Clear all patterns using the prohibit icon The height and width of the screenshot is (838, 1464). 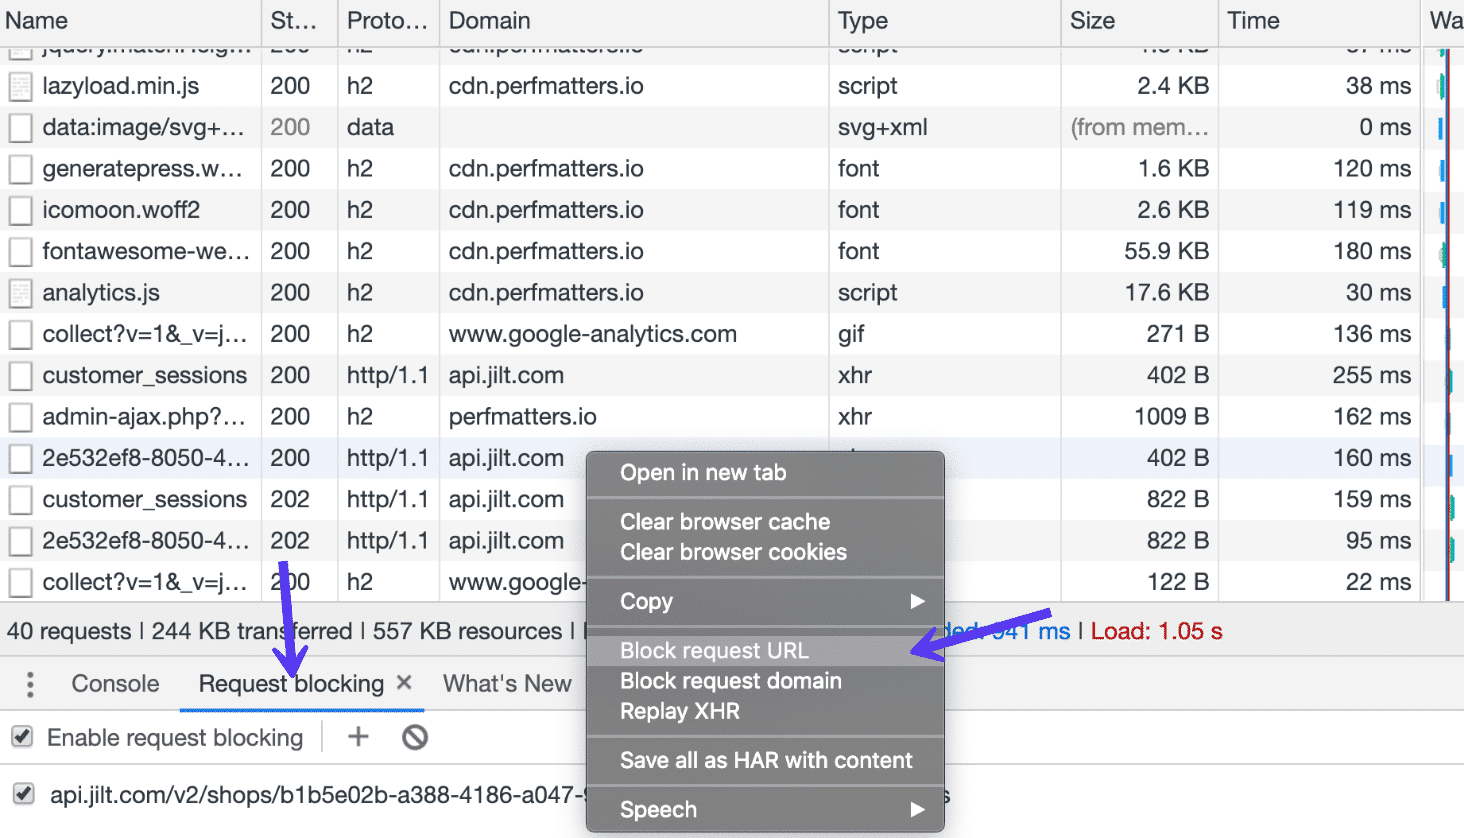pyautogui.click(x=414, y=737)
